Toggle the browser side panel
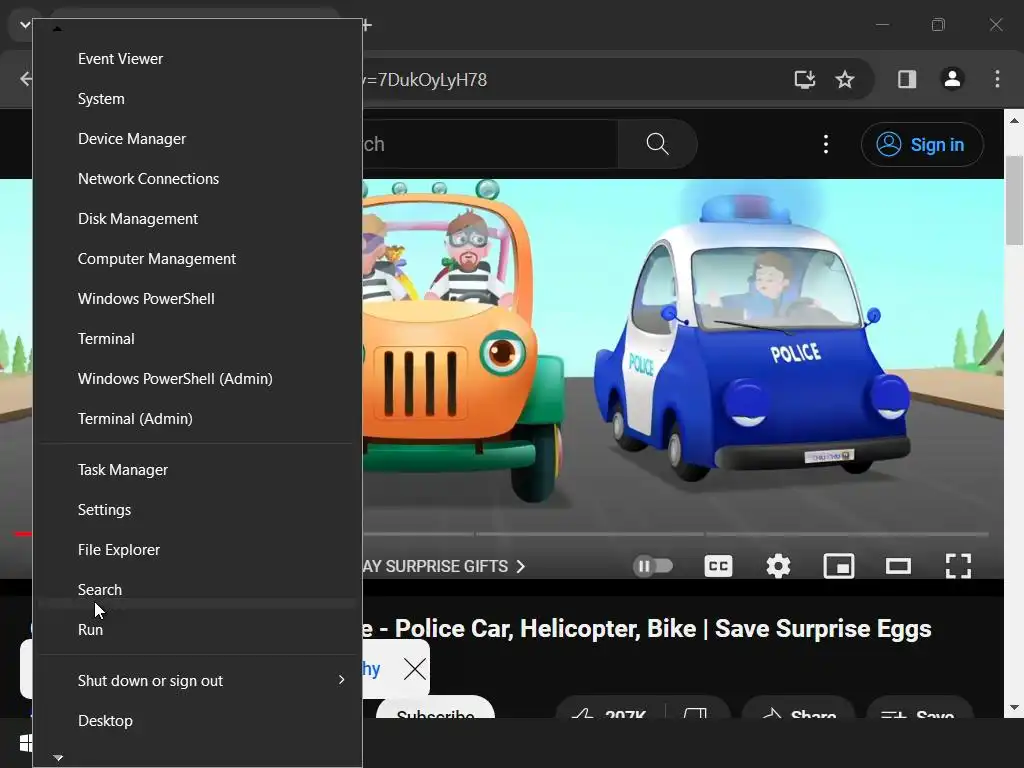 [906, 79]
